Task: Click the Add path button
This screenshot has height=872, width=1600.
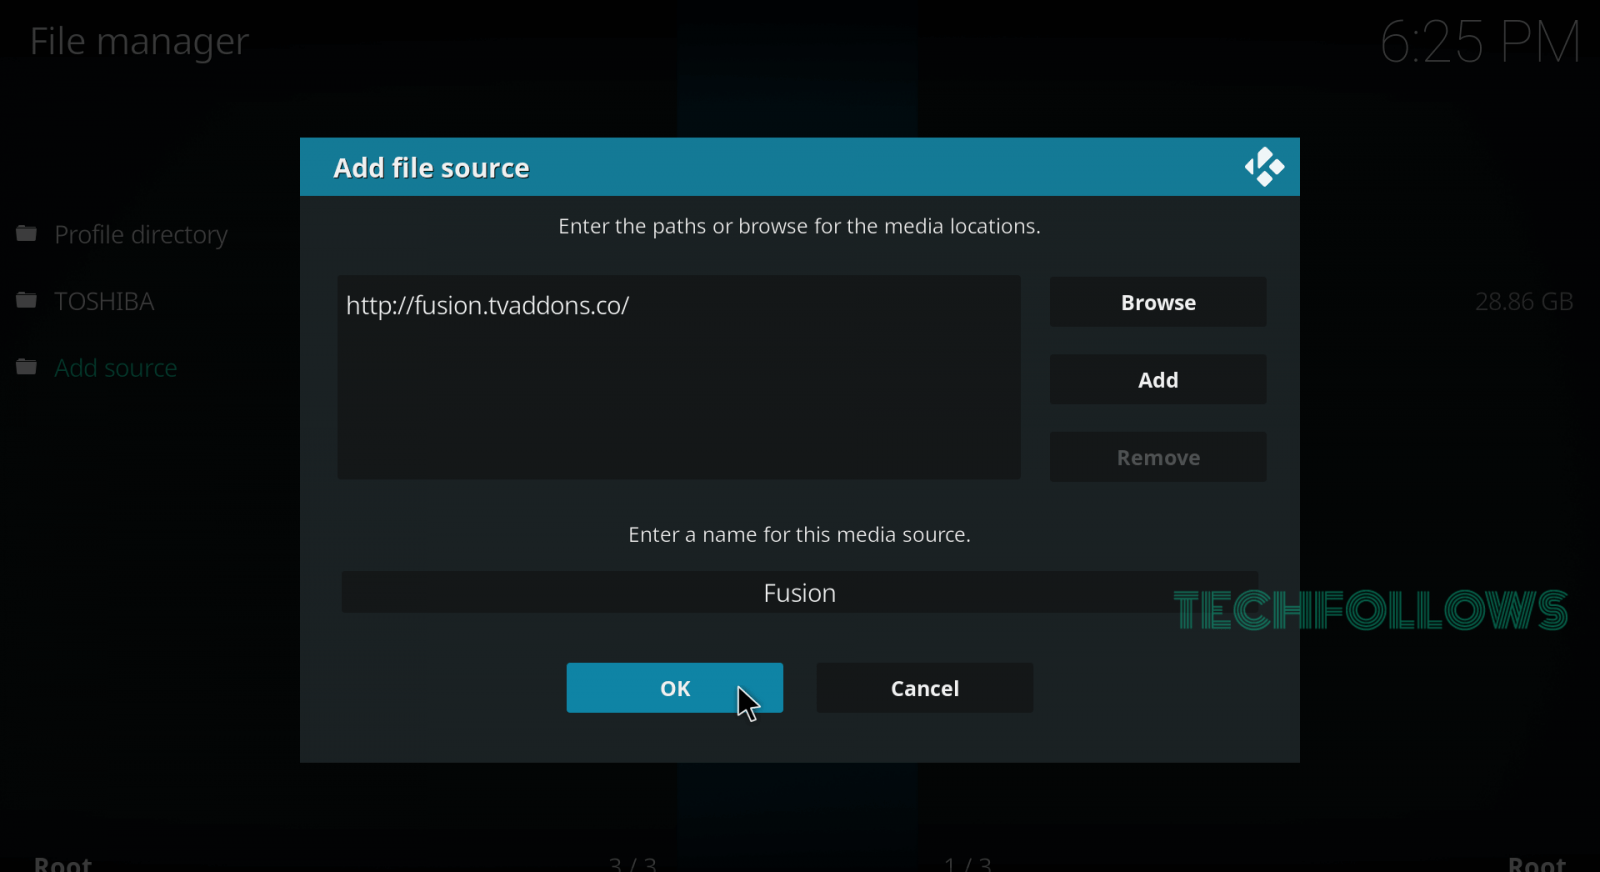Action: point(1158,380)
